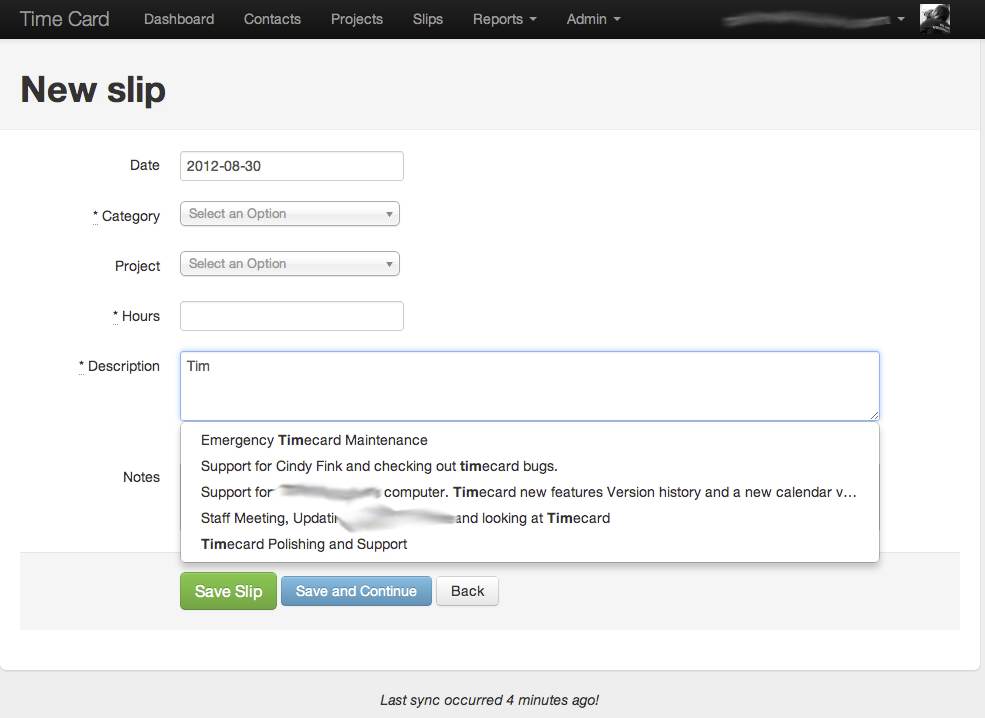Choose 'Timecard Polishing and Support' suggestion
Screen dimensions: 985x718
304,544
